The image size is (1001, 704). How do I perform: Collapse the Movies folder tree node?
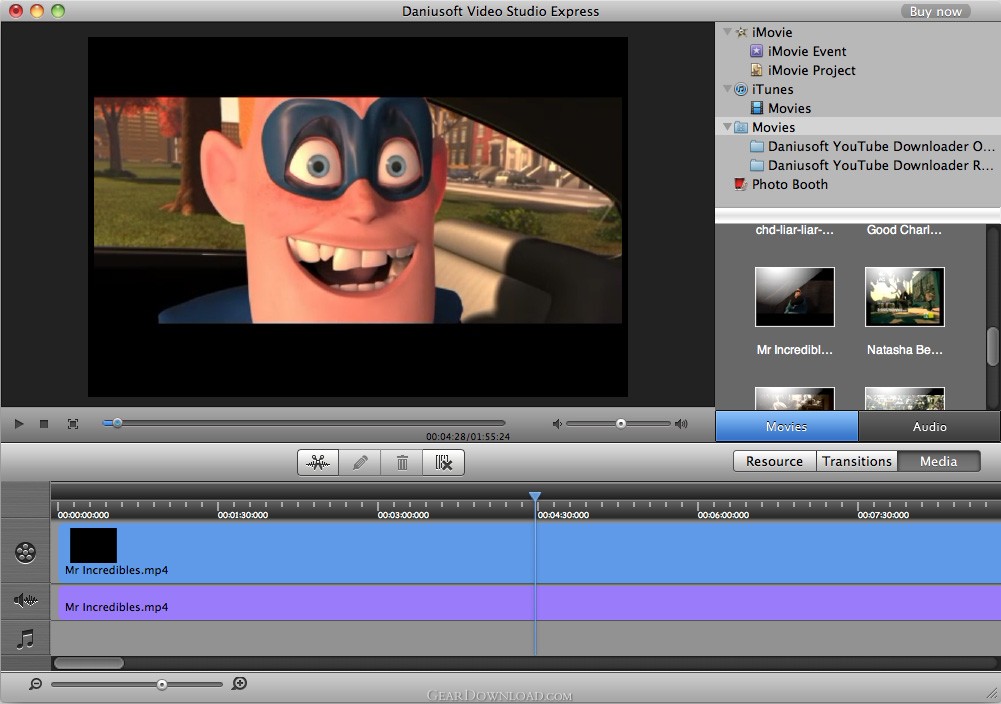[x=727, y=127]
